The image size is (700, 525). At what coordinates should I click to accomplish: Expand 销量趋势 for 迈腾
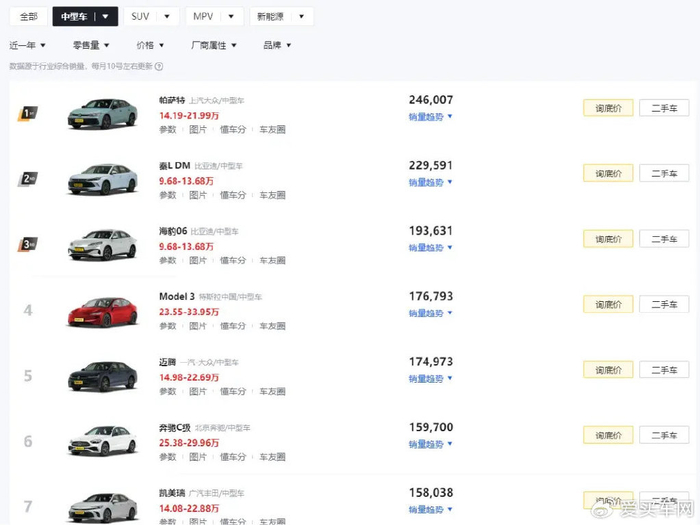click(431, 379)
